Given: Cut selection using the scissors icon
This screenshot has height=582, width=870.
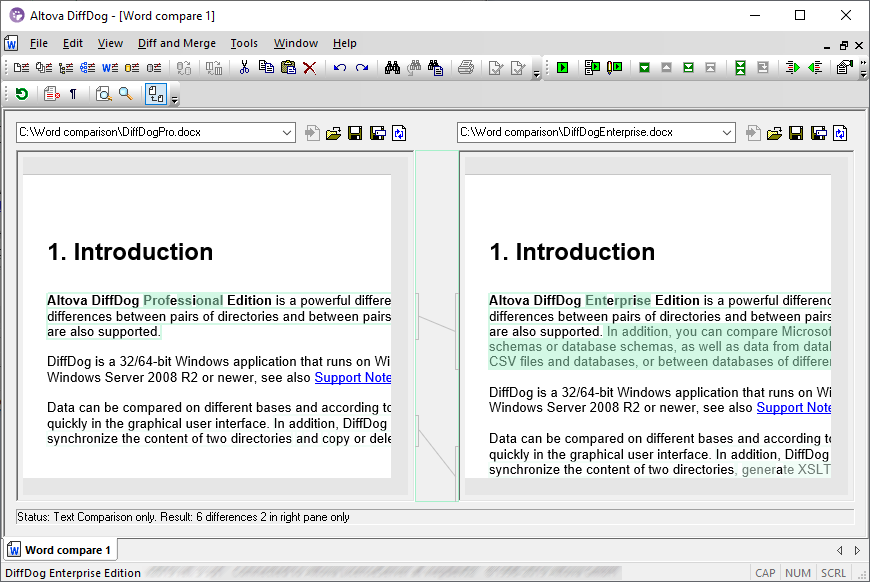Looking at the screenshot, I should coord(243,67).
